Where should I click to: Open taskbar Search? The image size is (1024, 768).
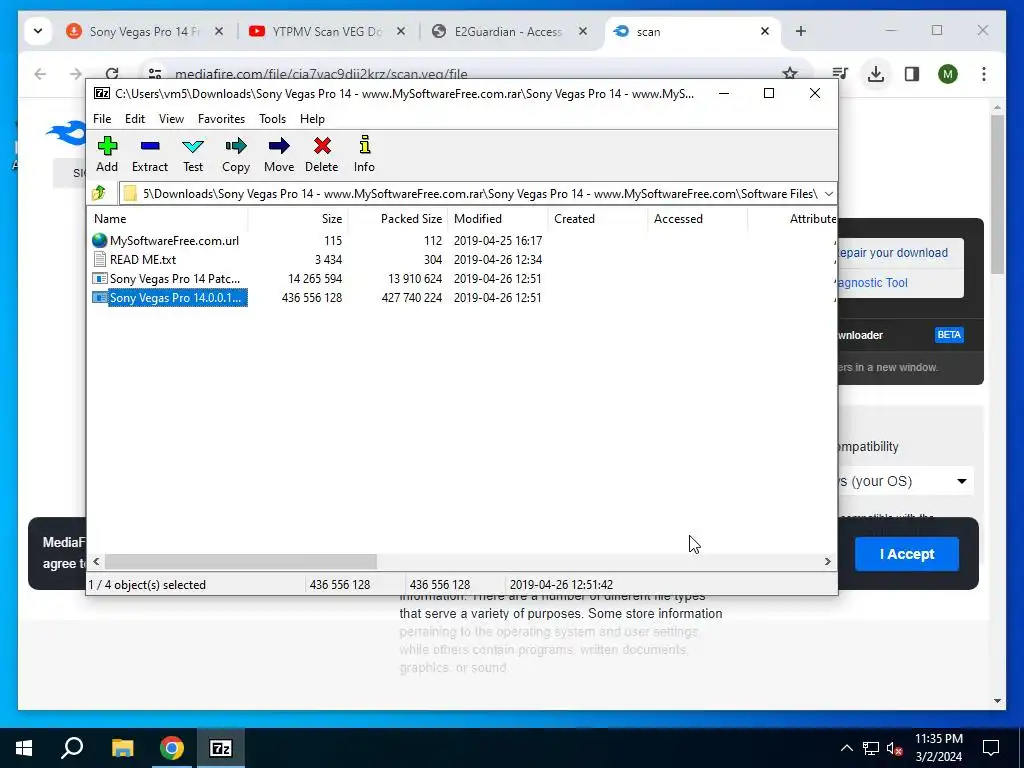coord(72,748)
